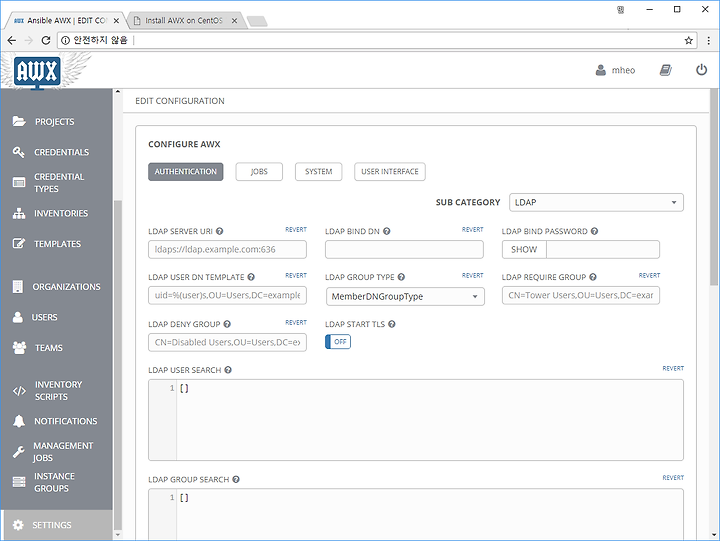The width and height of the screenshot is (720, 541).
Task: Open the Inventories sitemap icon
Action: [19, 213]
